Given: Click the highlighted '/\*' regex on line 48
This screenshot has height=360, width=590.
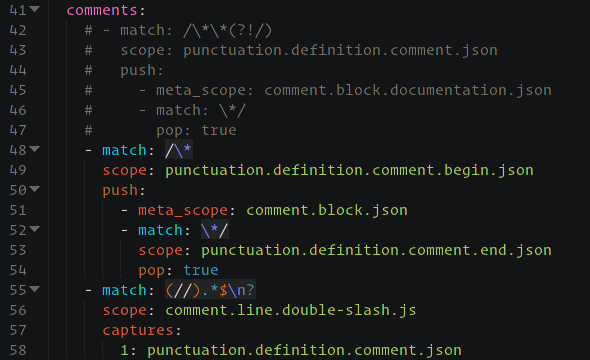Looking at the screenshot, I should pyautogui.click(x=179, y=150).
